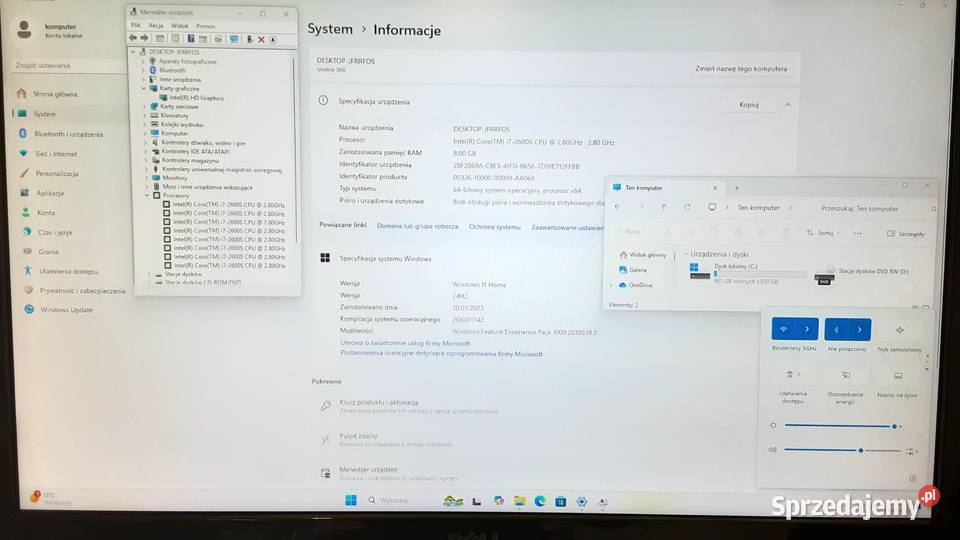Open Ułatwienia dostępu in sidebar
960x540 pixels.
[x=67, y=271]
